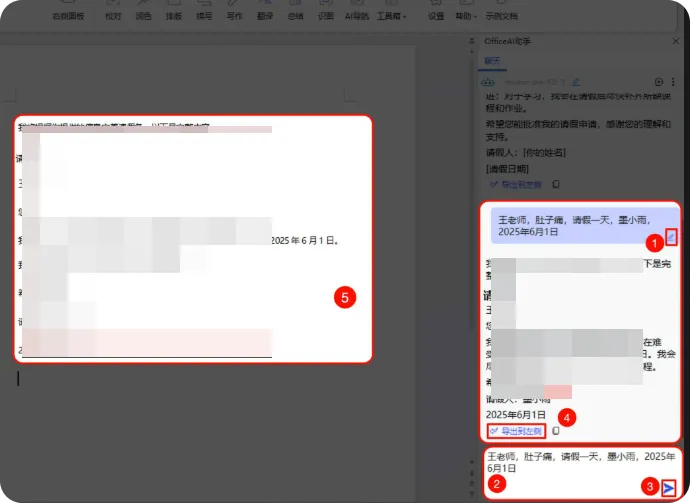690x503 pixels.
Task: Click 导出到左侧 below 2025年6月1日 reply
Action: tap(516, 431)
